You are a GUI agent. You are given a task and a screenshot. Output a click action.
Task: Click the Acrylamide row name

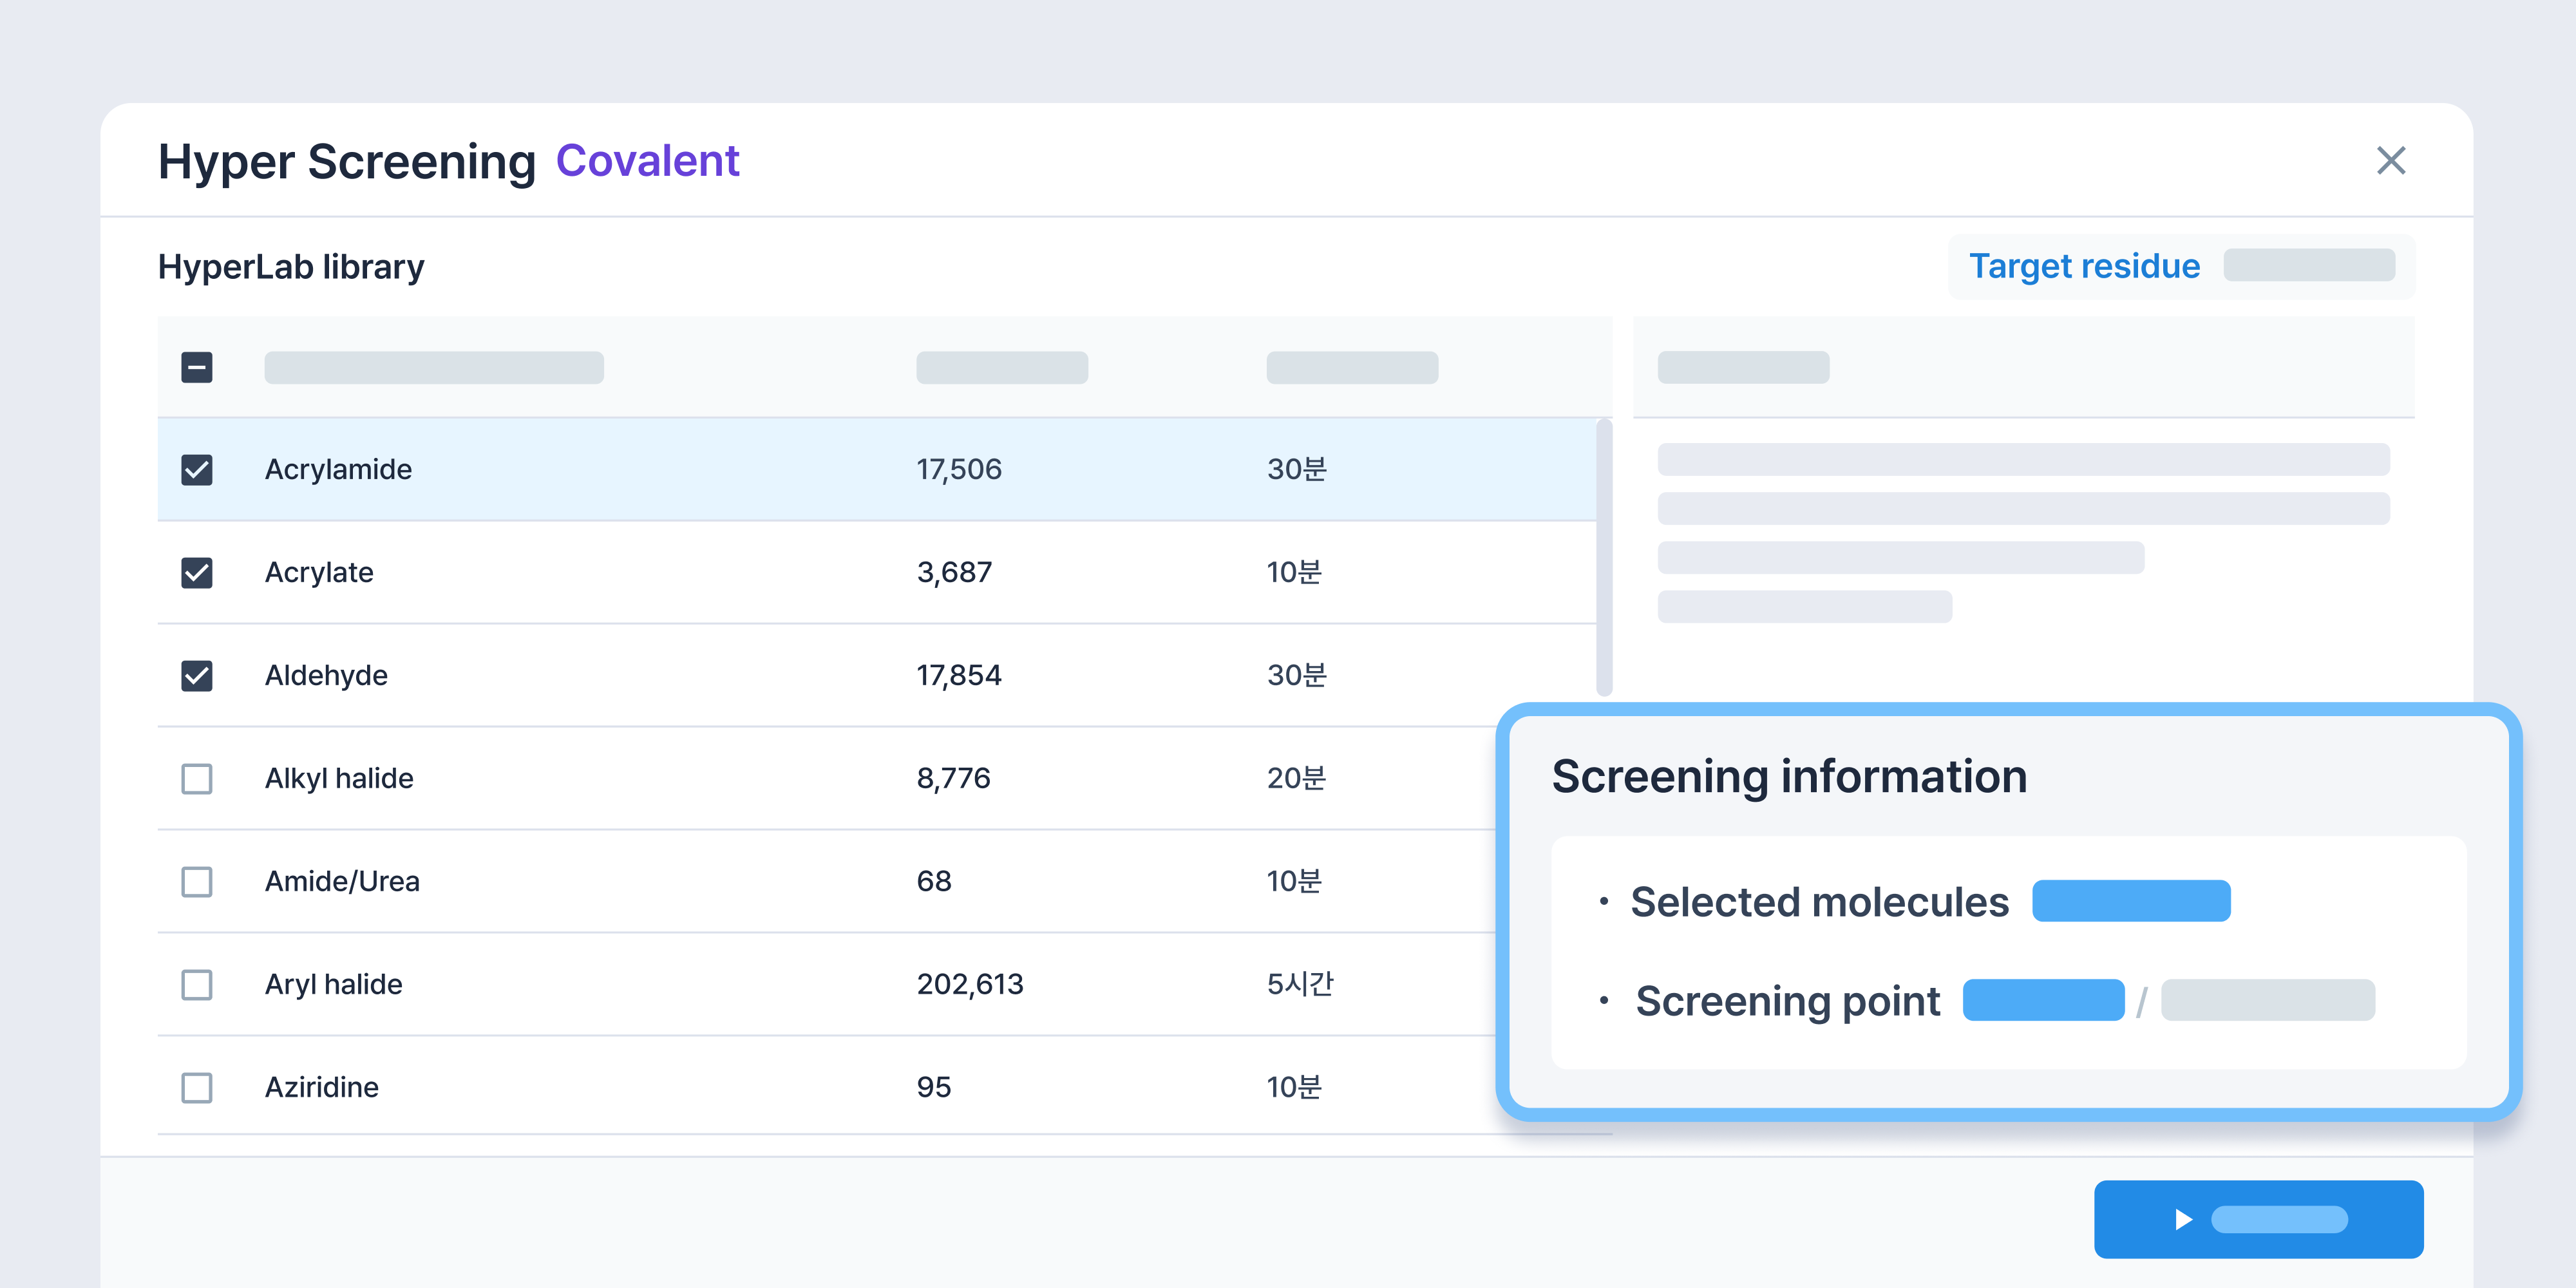pos(338,469)
